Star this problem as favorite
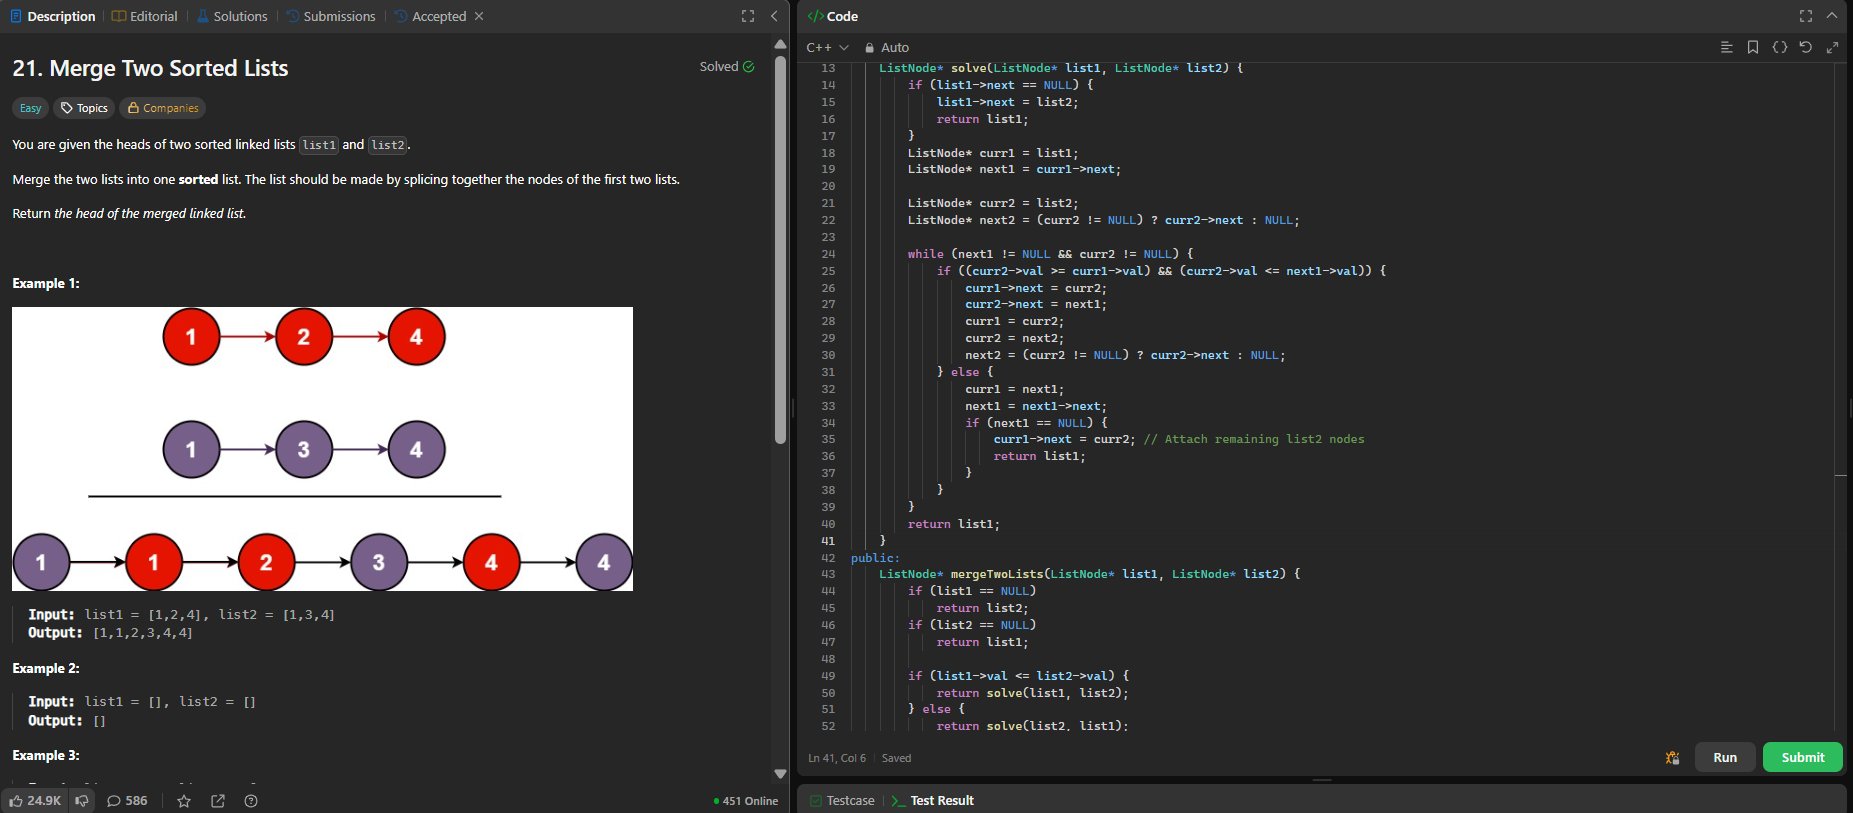1853x813 pixels. click(184, 801)
